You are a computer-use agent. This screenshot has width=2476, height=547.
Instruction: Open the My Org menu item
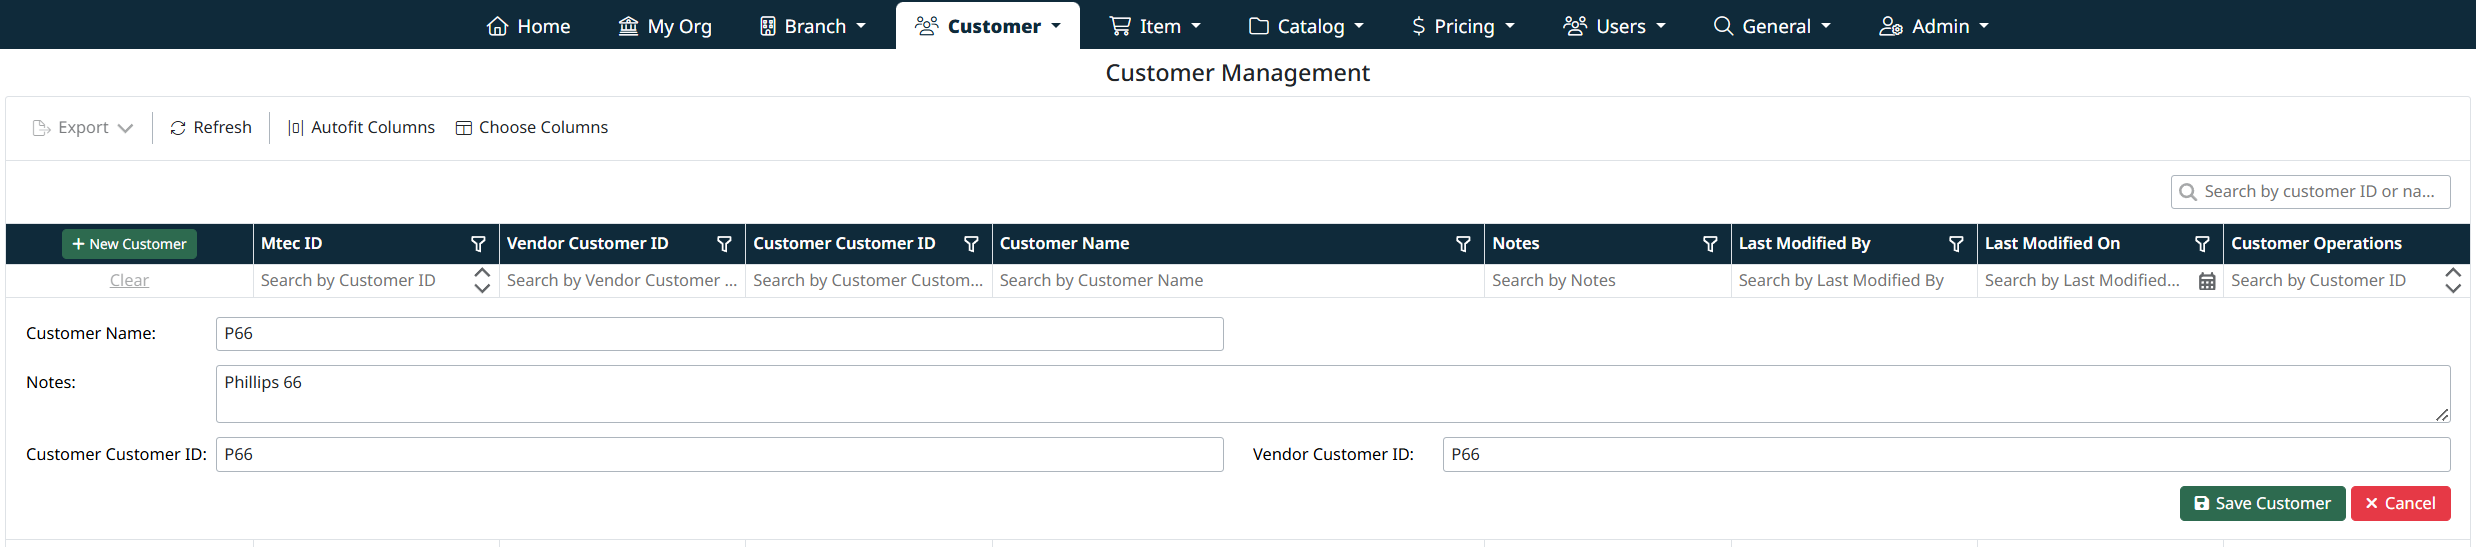click(665, 26)
